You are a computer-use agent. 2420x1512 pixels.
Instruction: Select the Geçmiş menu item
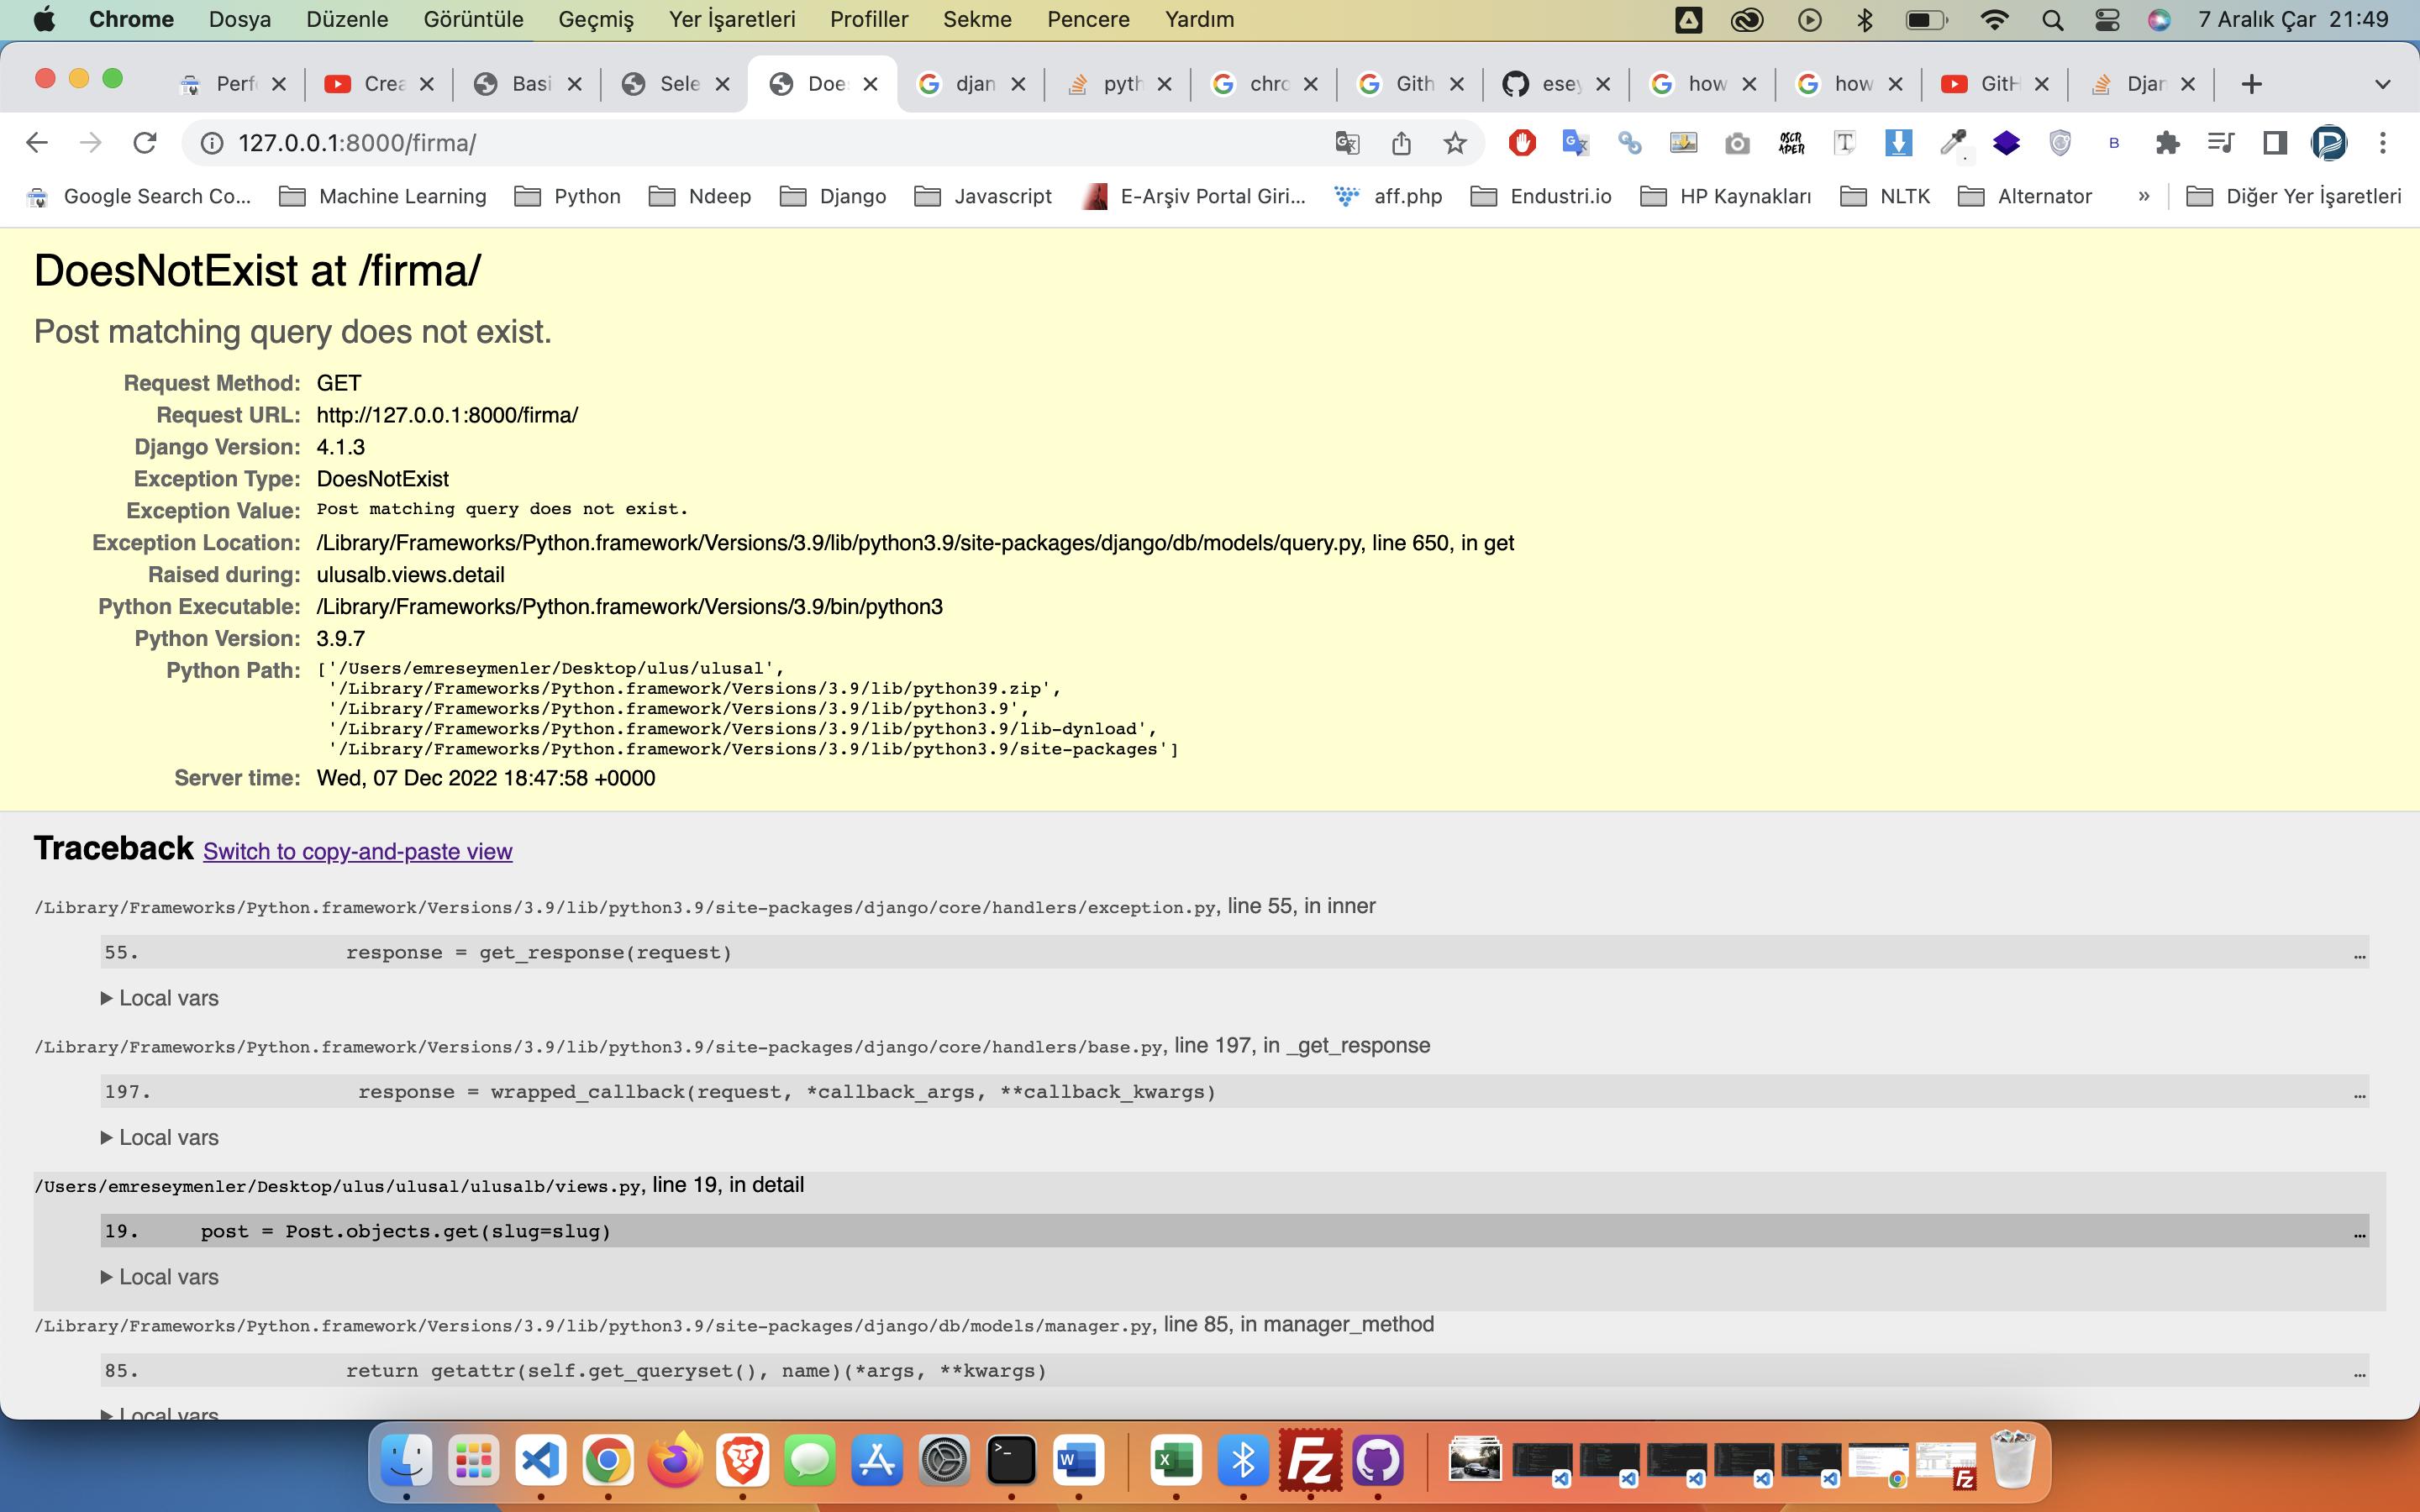coord(596,18)
